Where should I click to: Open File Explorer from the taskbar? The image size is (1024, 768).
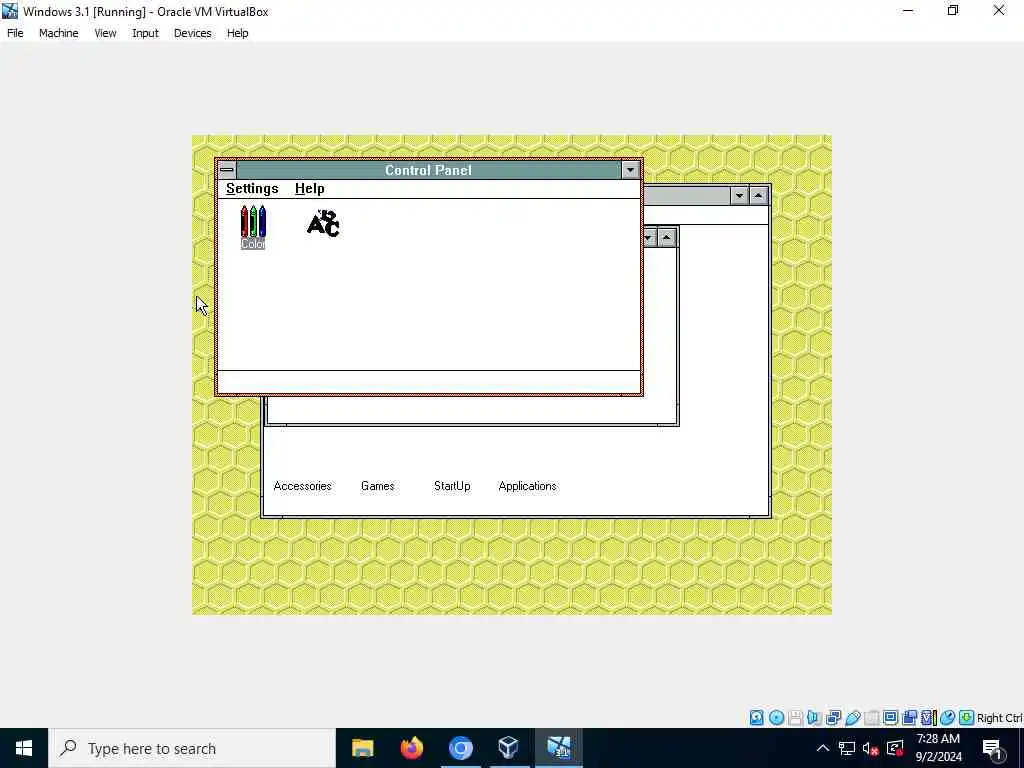coord(362,748)
